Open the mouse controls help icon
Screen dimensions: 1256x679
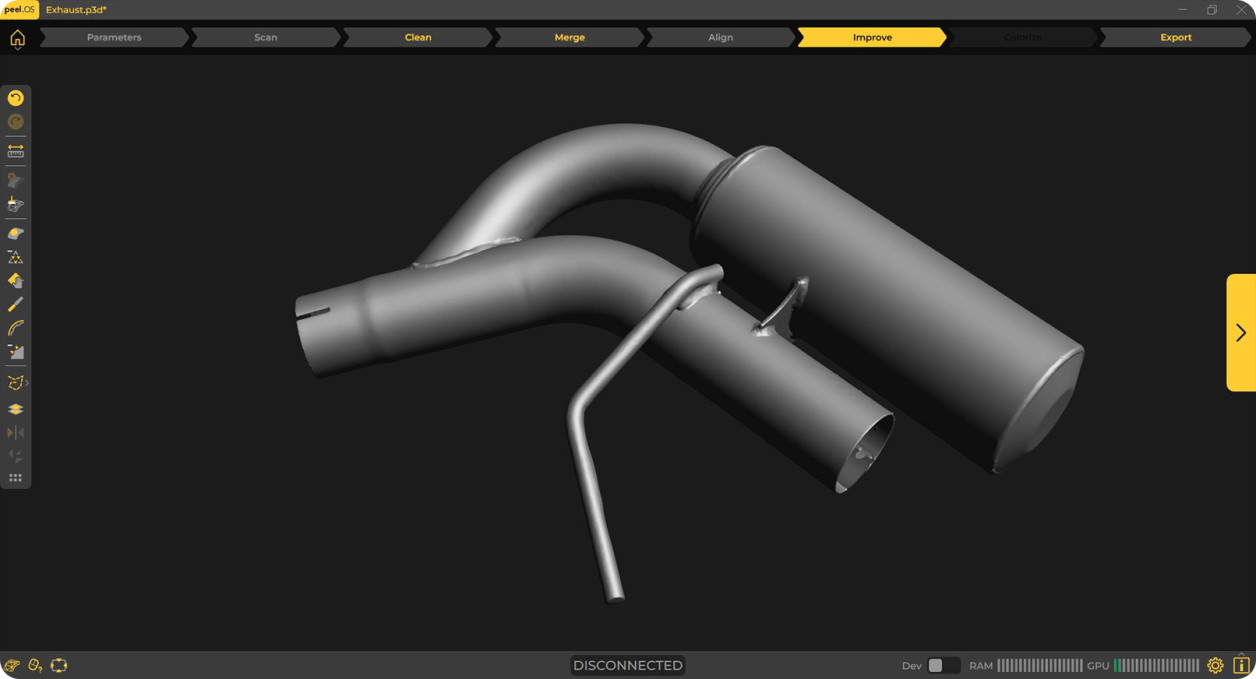point(34,665)
